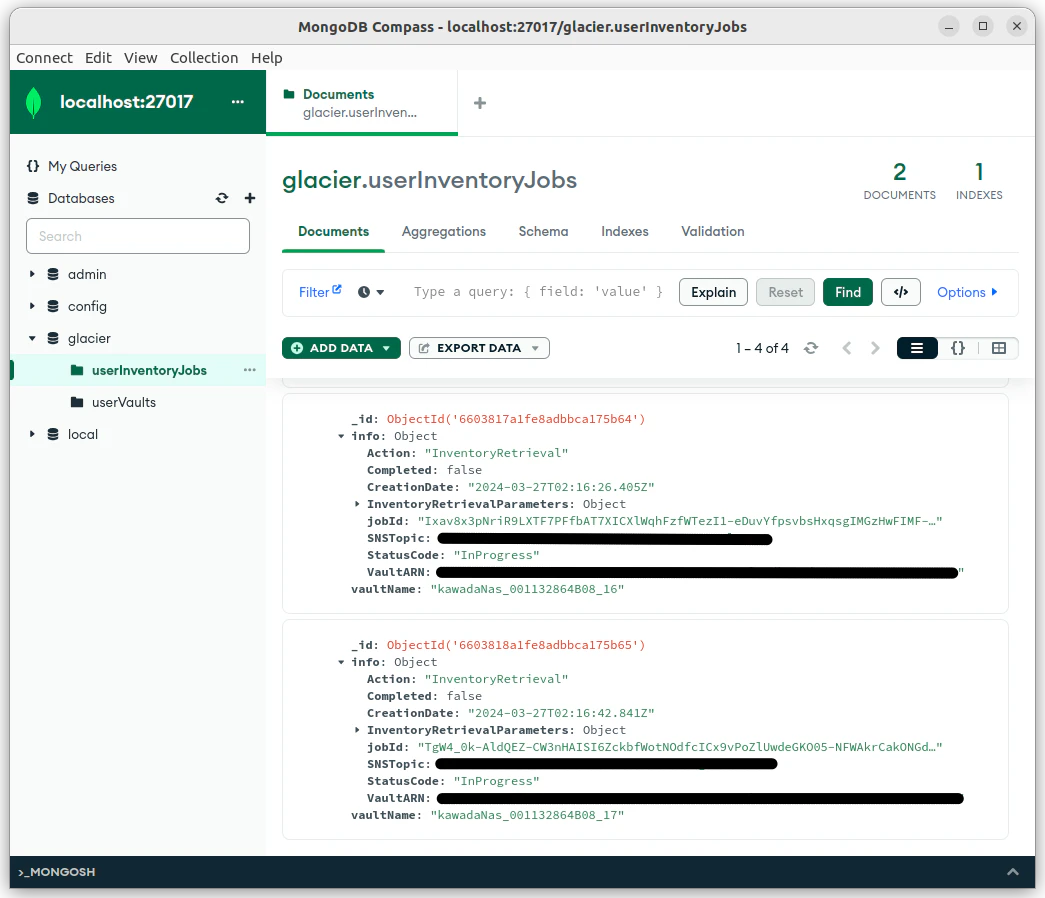Open the userVaults collection
This screenshot has width=1045, height=898.
point(123,402)
